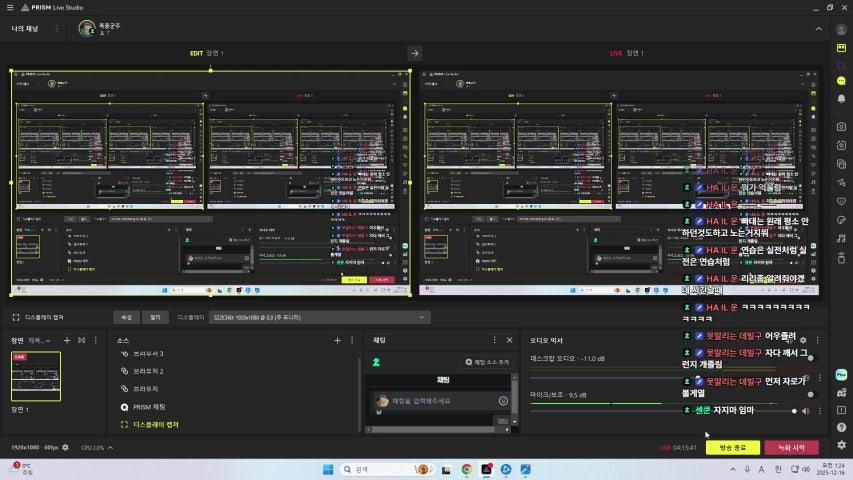Open the 필터 filter tab
The height and width of the screenshot is (480, 853).
click(154, 317)
